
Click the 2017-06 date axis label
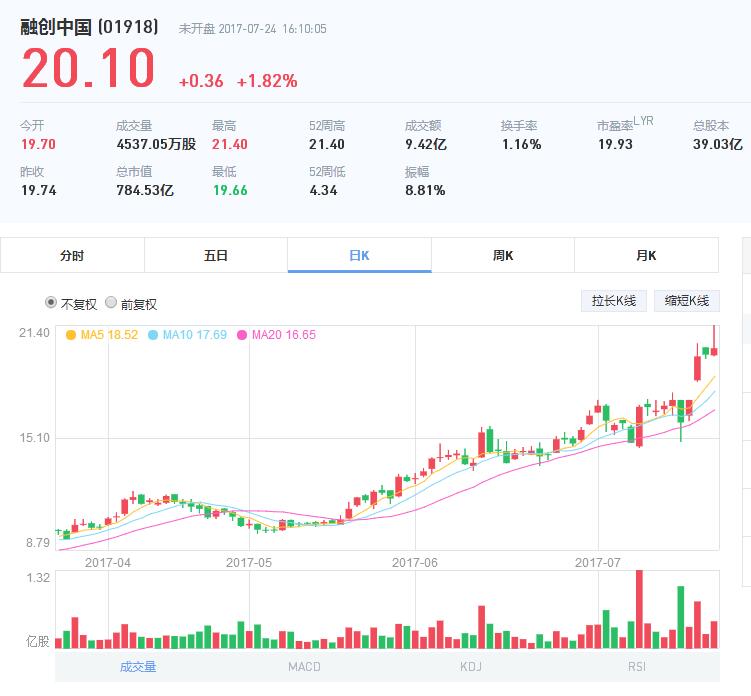pyautogui.click(x=416, y=563)
